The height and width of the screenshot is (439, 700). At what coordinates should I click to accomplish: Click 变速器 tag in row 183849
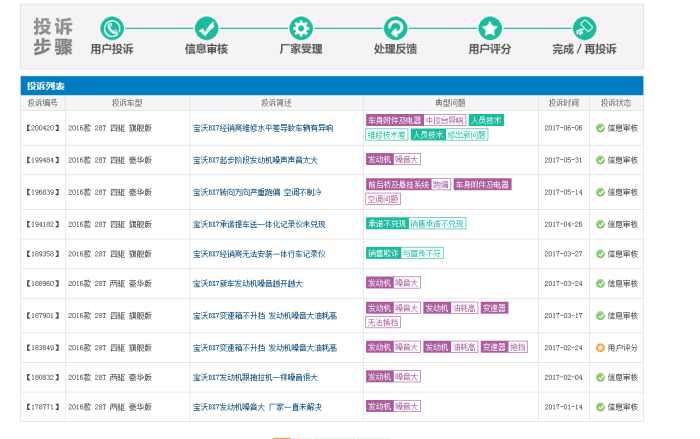[x=494, y=347]
